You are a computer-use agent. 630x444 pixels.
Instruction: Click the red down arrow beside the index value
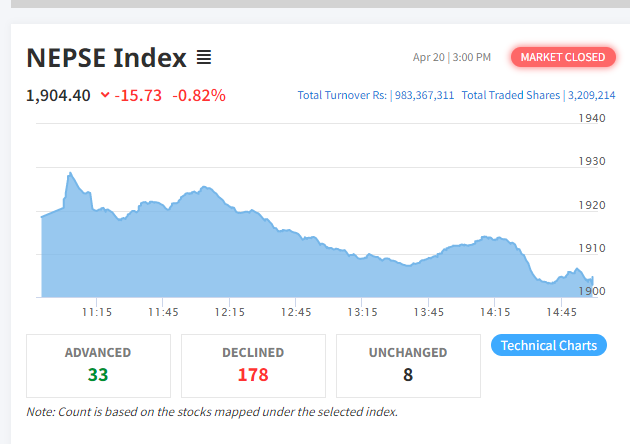[x=105, y=96]
